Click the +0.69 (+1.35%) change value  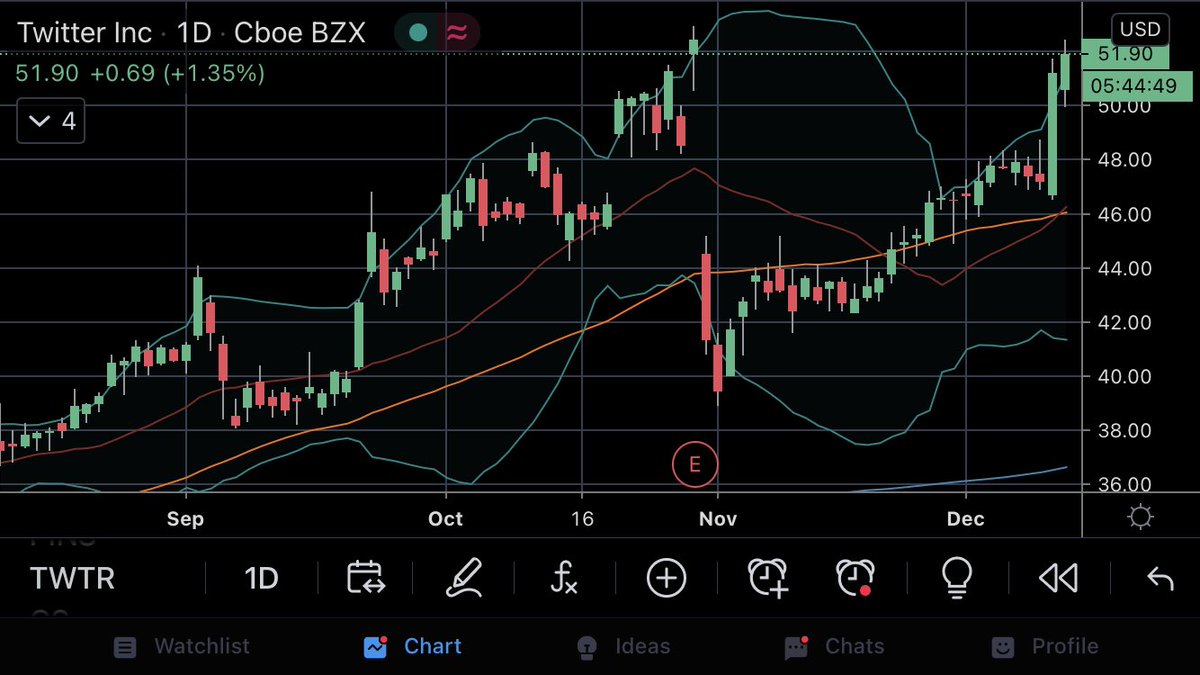177,73
